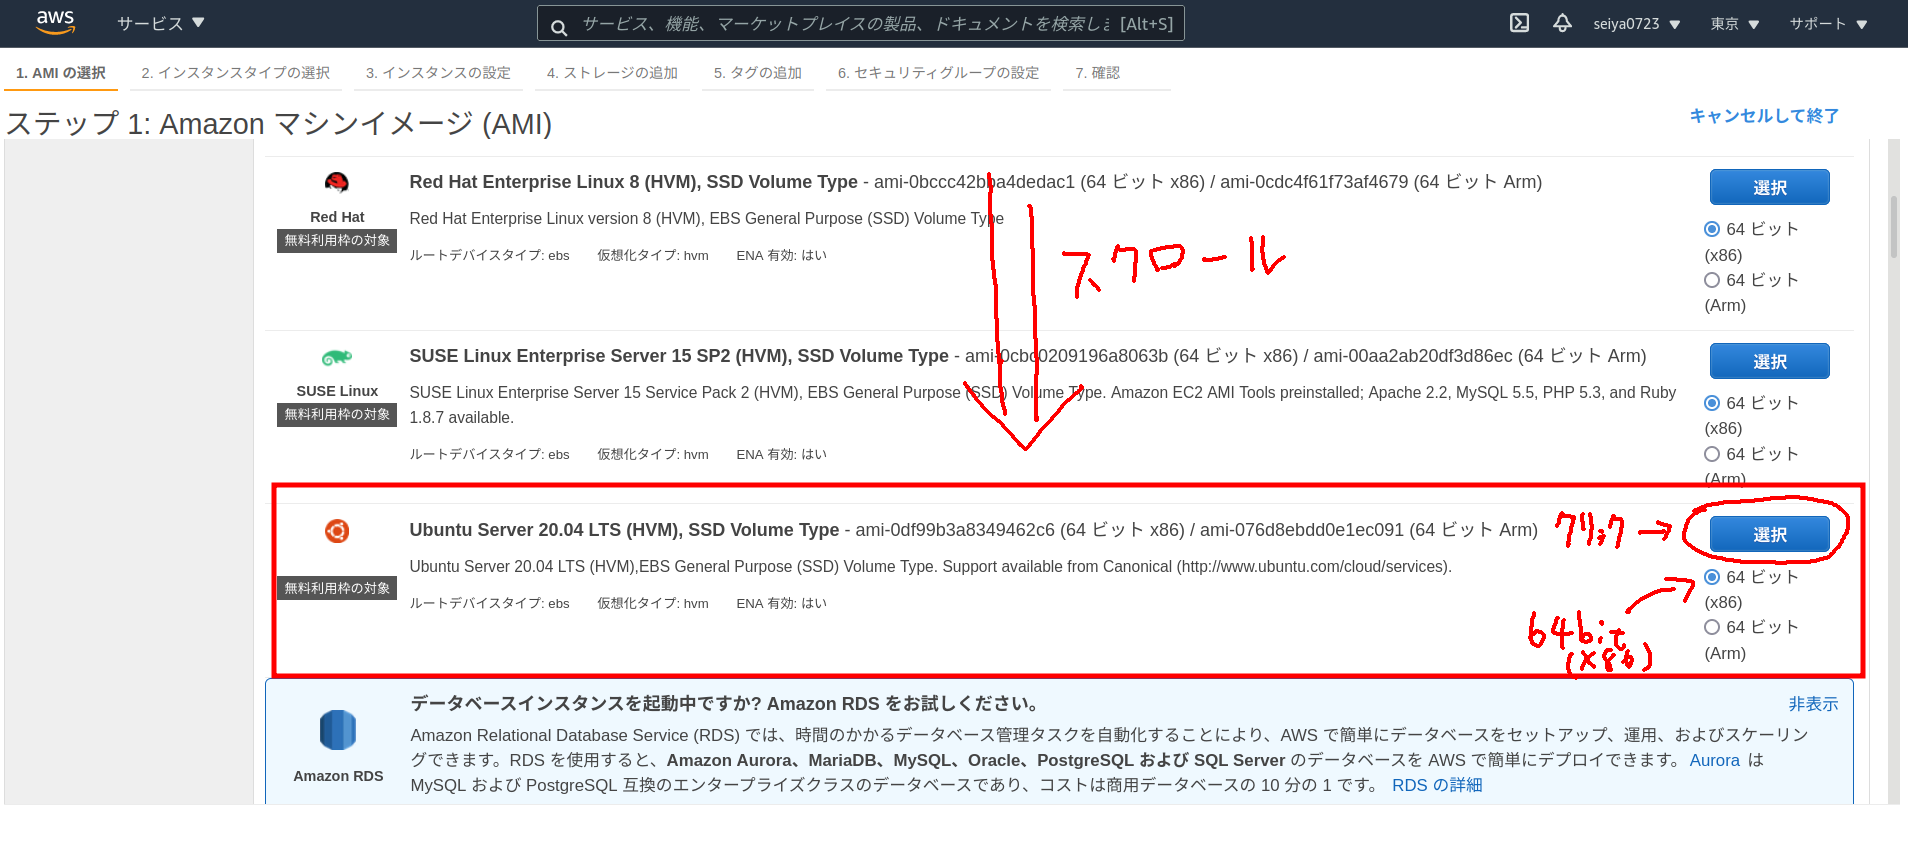Choose 64-bit x86 for Ubuntu Server
Viewport: 1908px width, 867px height.
coord(1712,577)
